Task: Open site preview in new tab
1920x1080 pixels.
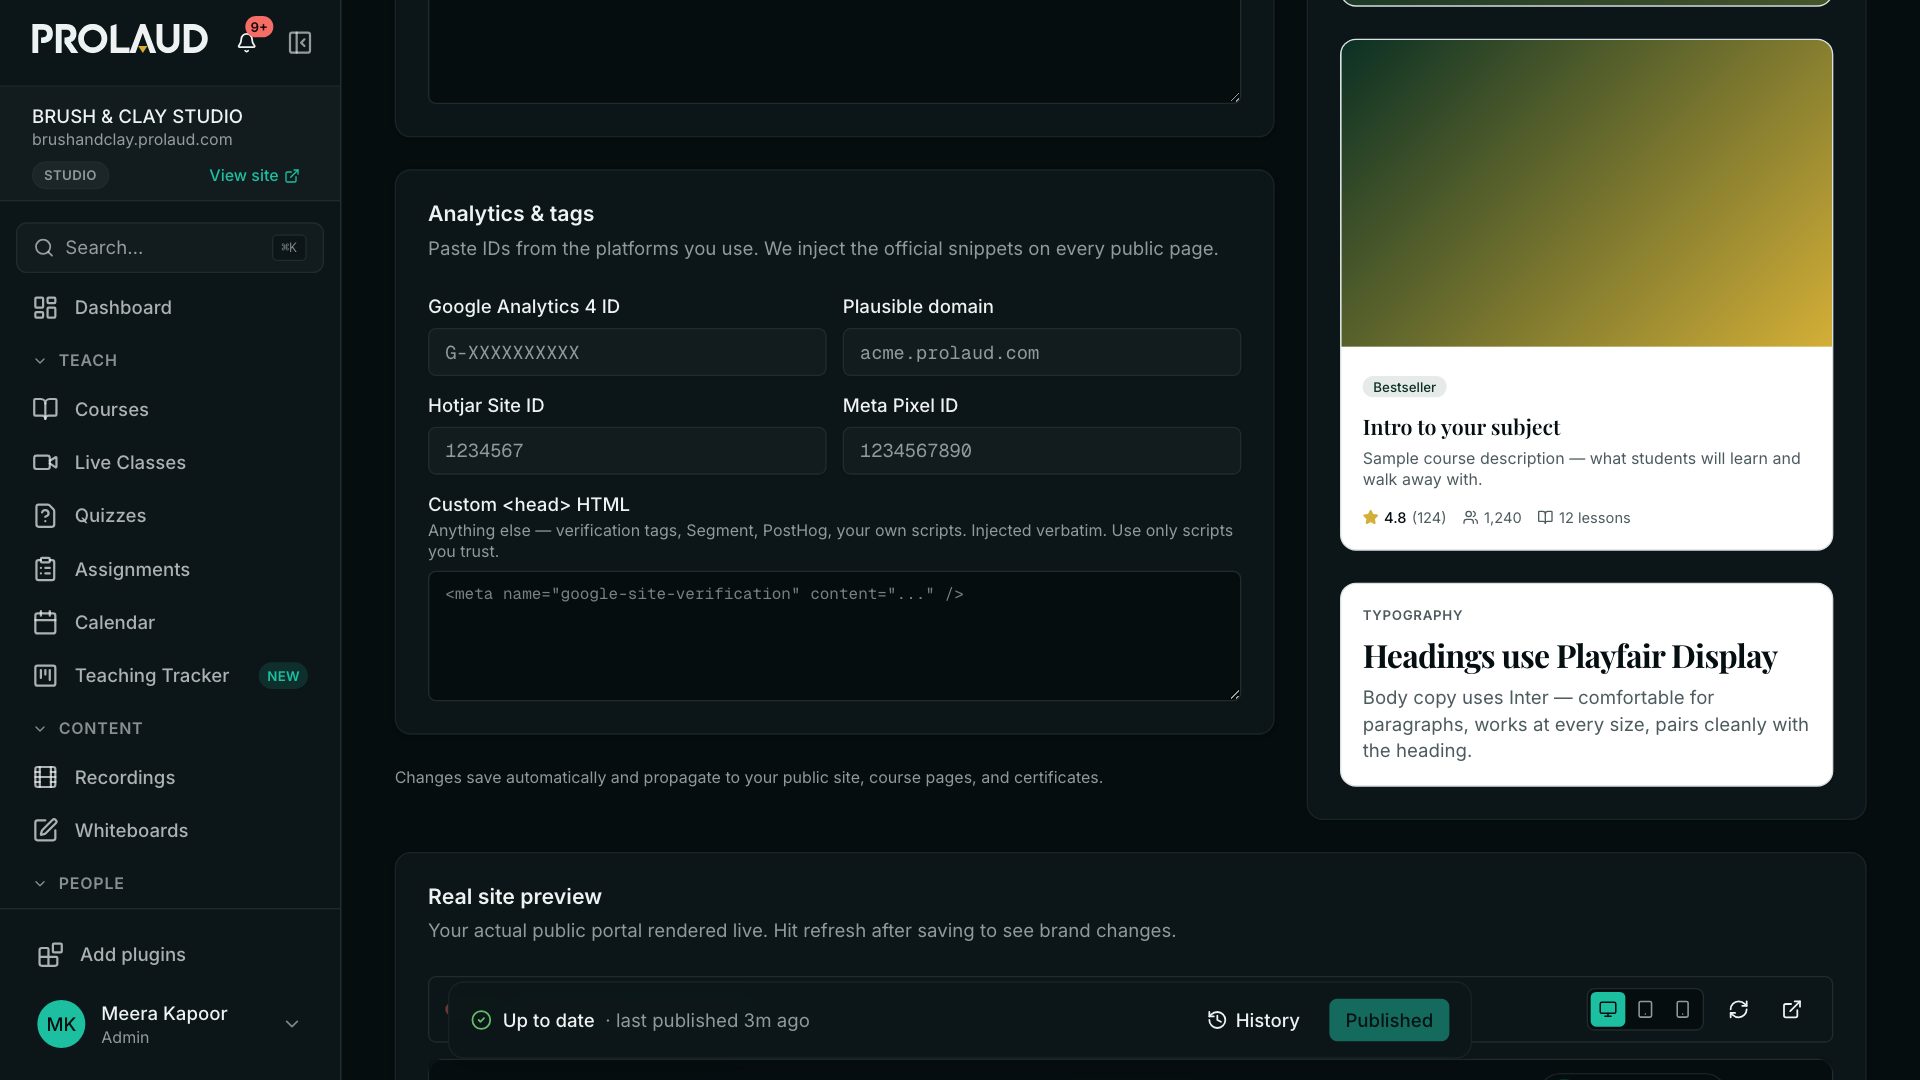Action: (1792, 1009)
